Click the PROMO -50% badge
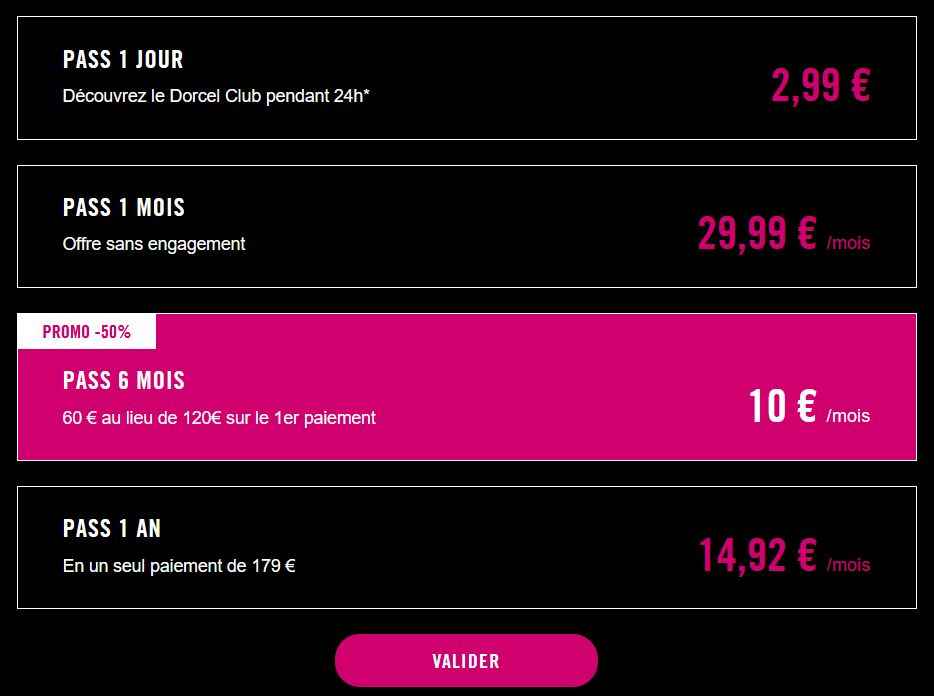Image resolution: width=934 pixels, height=696 pixels. coord(87,332)
